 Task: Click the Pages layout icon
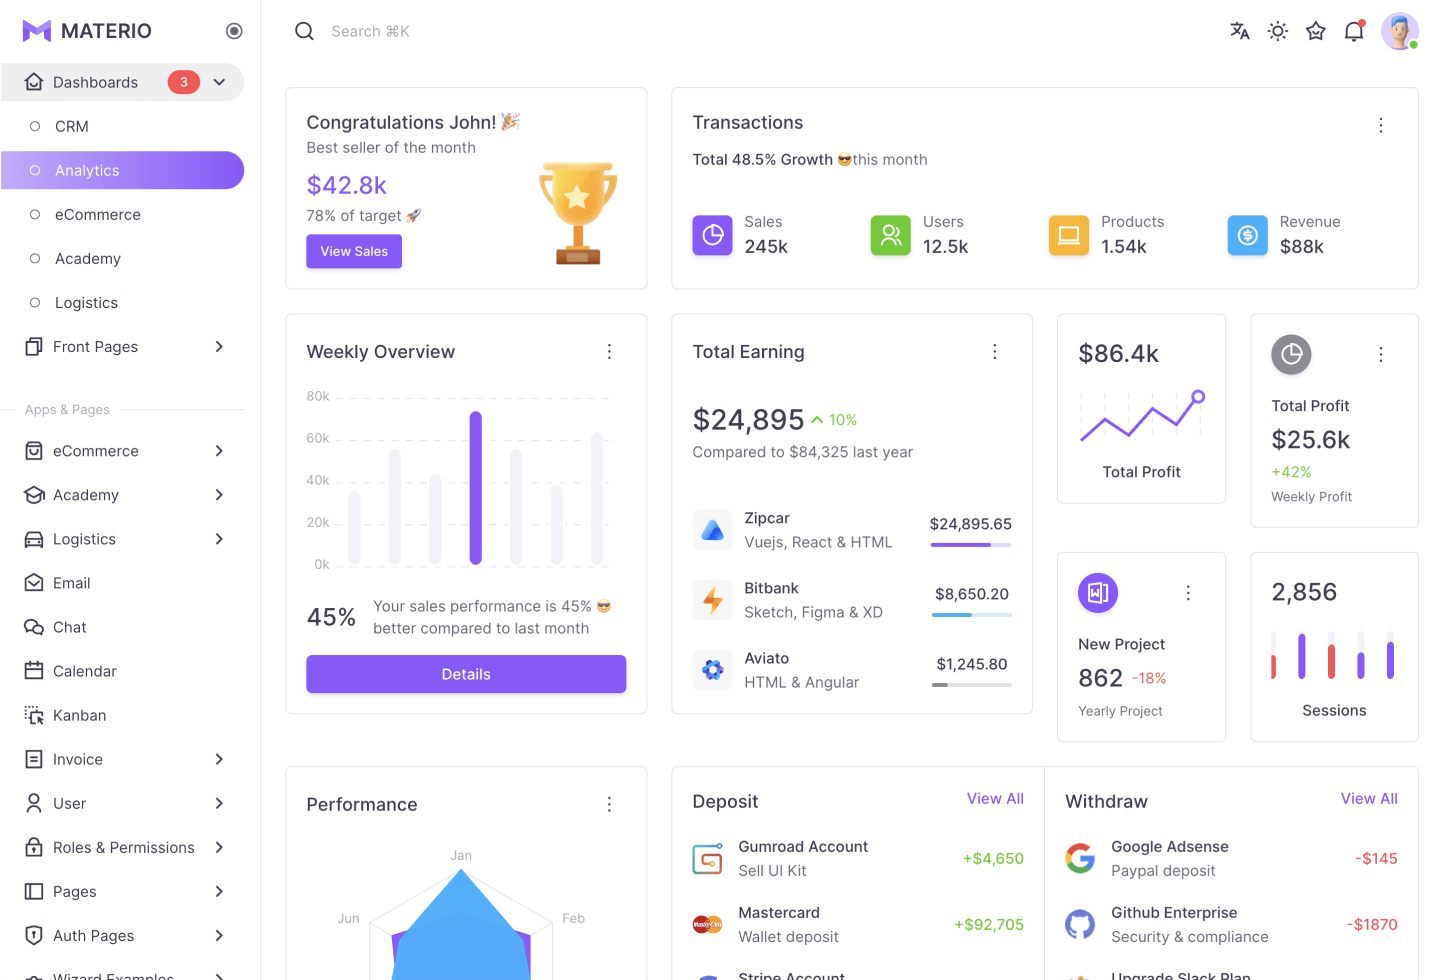(34, 891)
